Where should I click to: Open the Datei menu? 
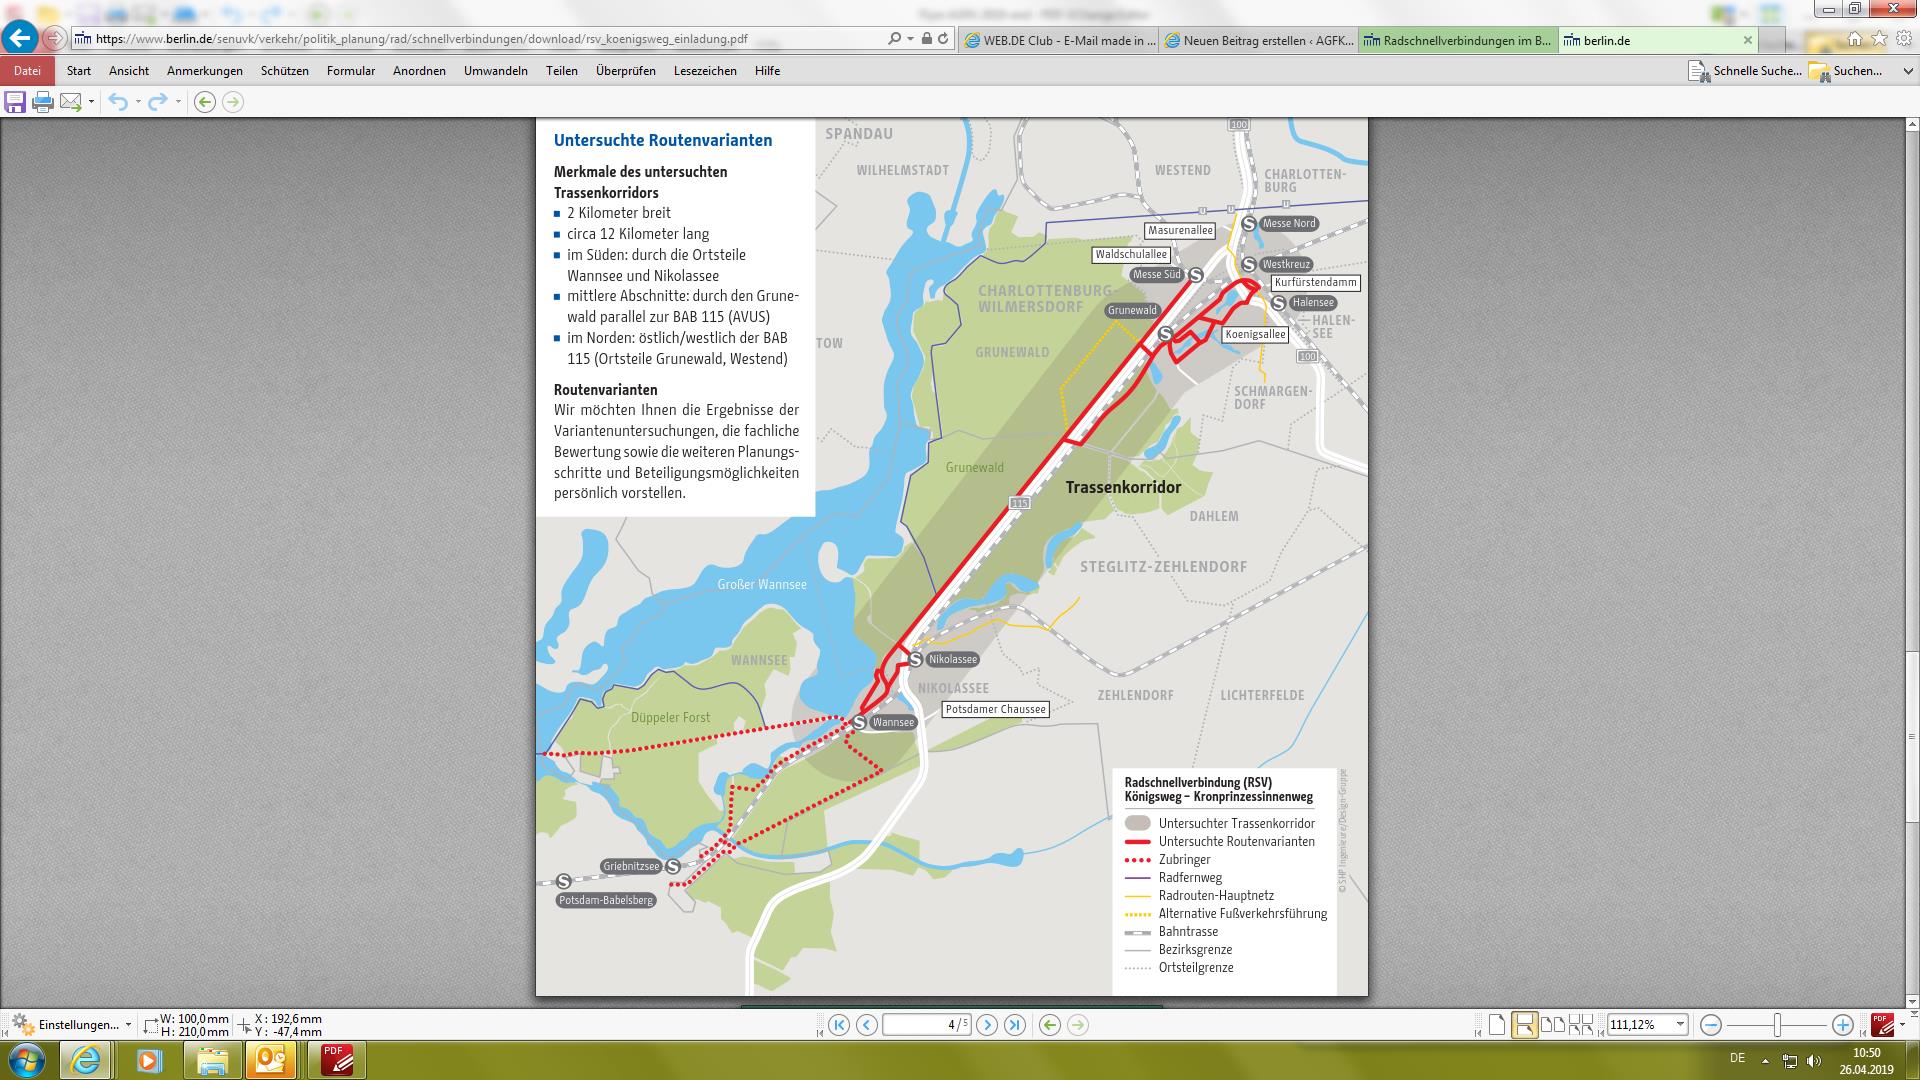tap(27, 71)
